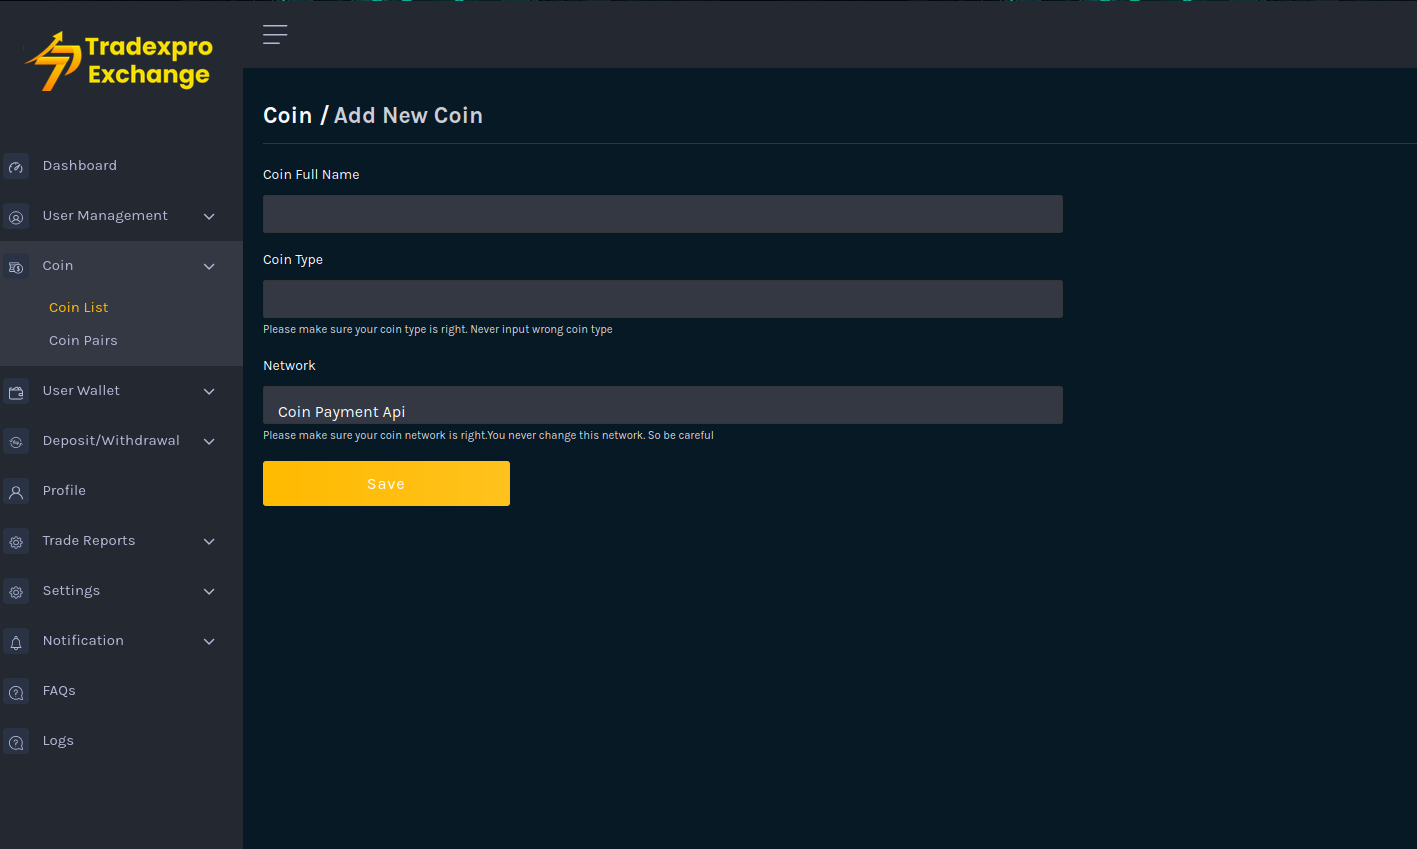Click the Trade Reports gear icon

point(16,542)
